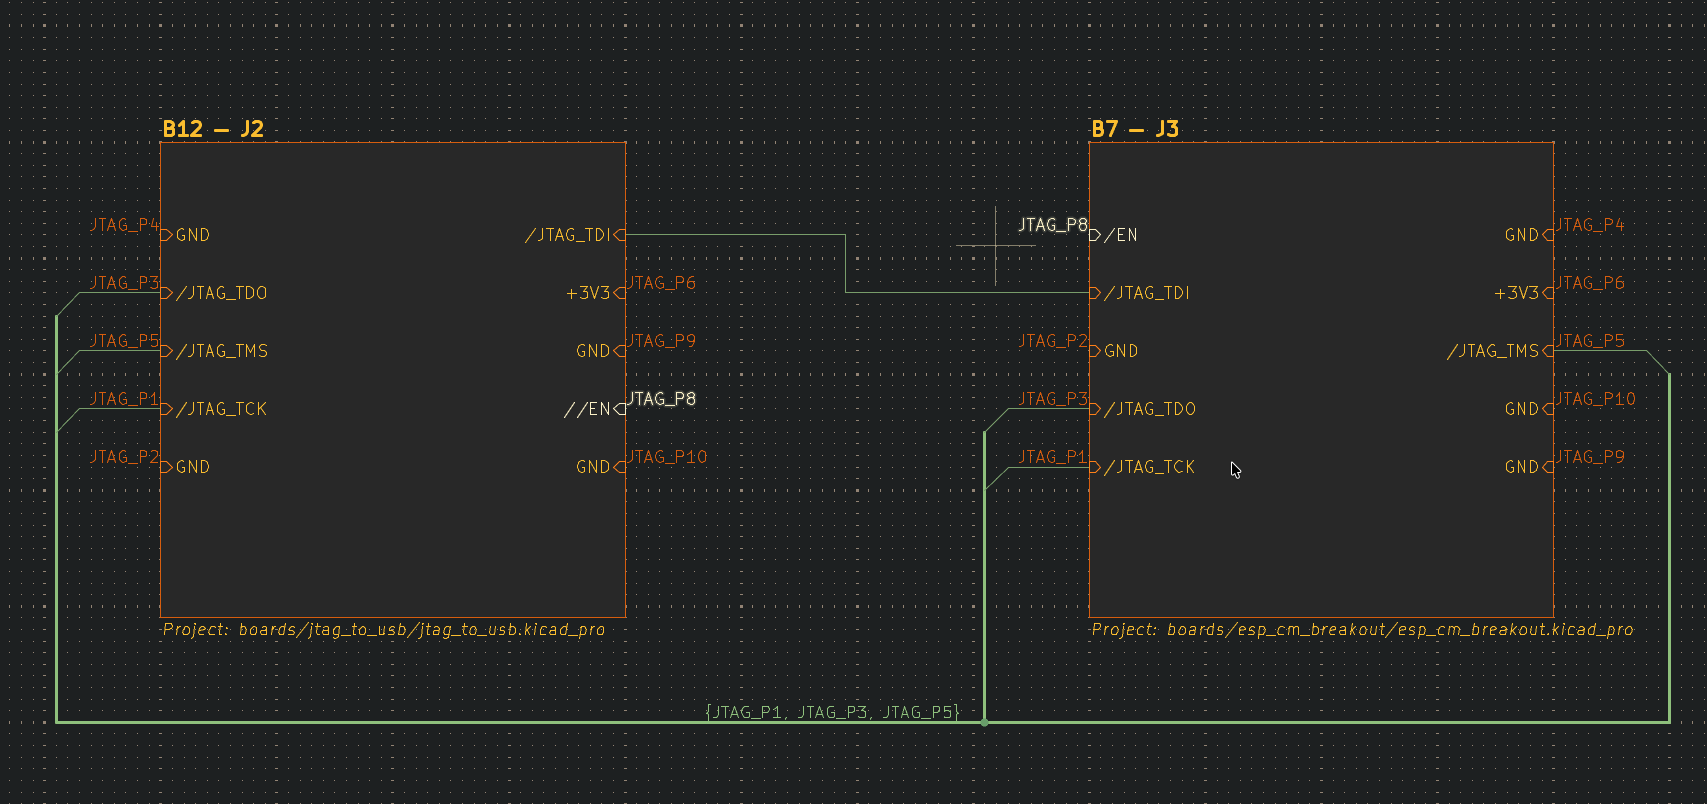Click label JTAG_P10 right of sheet B7
Viewport: 1707px width, 804px height.
pyautogui.click(x=1596, y=399)
